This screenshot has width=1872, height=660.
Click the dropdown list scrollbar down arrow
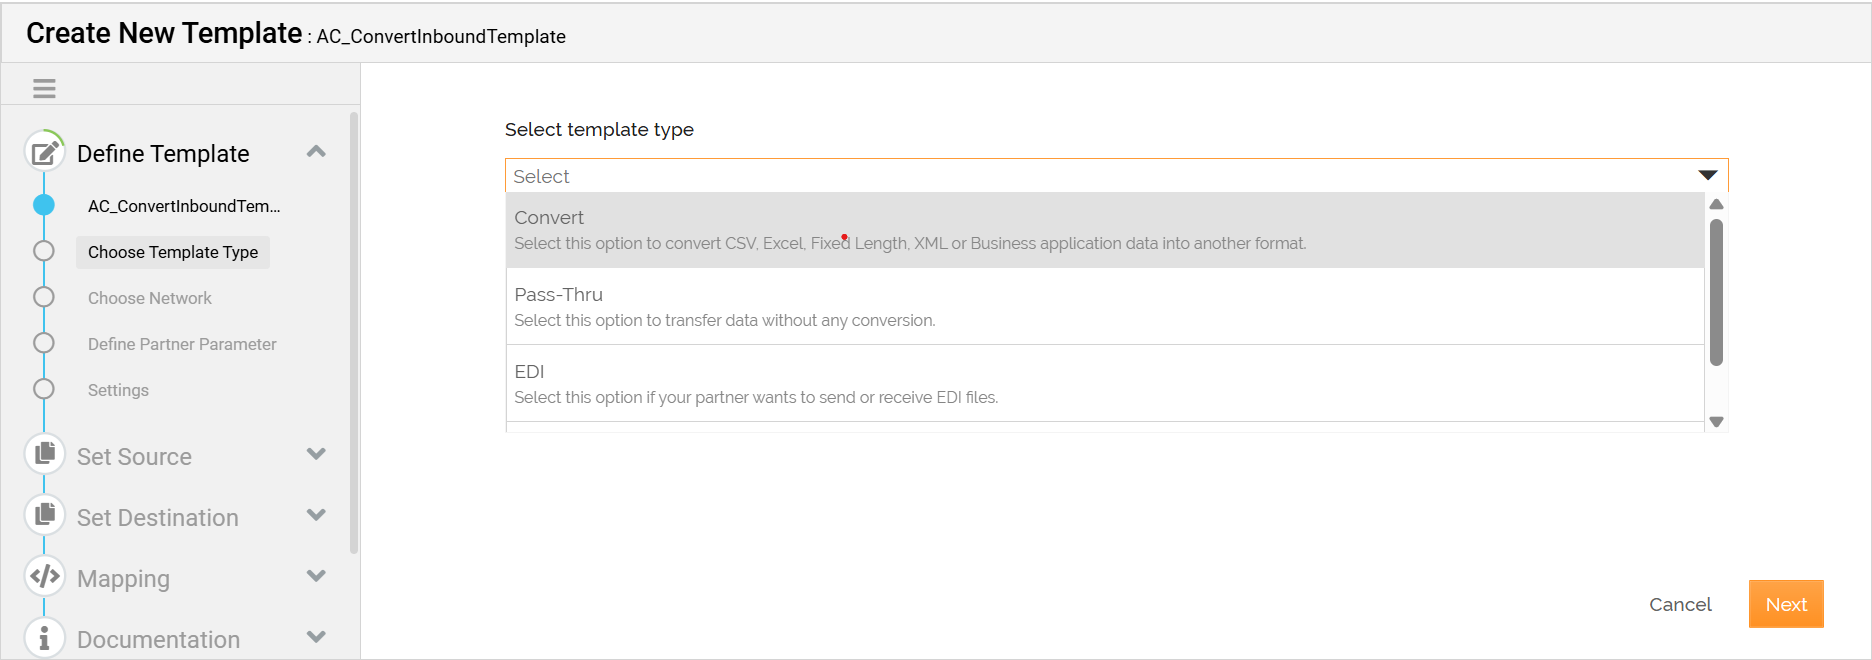1716,422
